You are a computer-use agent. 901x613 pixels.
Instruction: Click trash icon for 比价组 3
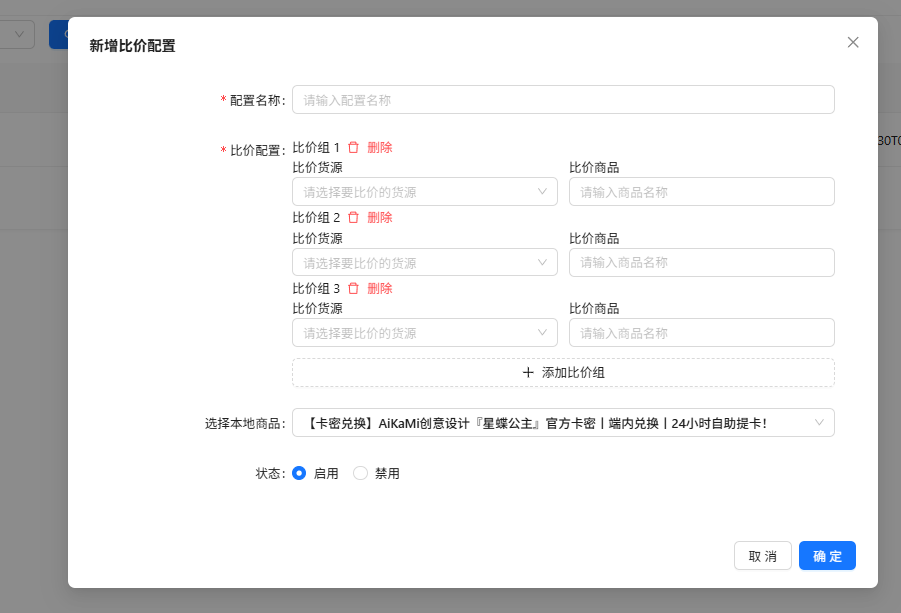(x=353, y=288)
